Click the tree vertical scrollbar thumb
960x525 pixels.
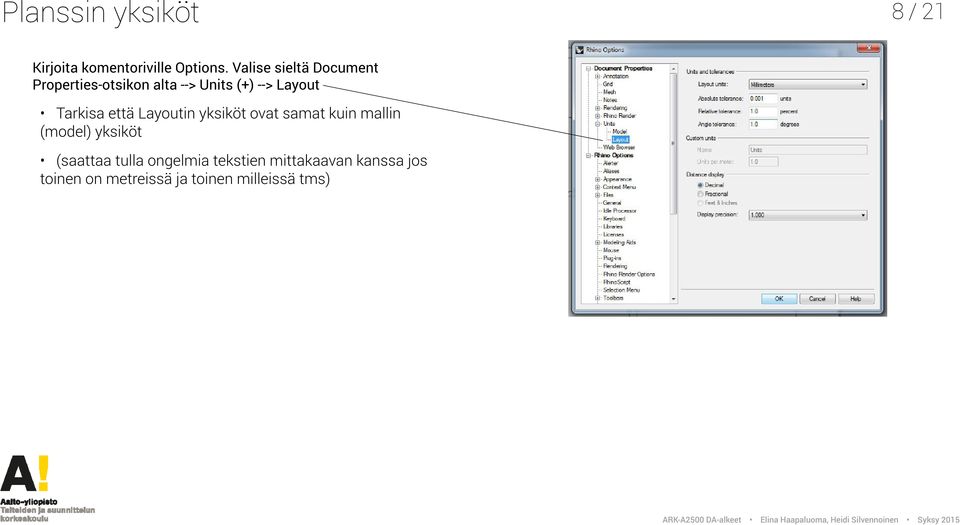(673, 144)
